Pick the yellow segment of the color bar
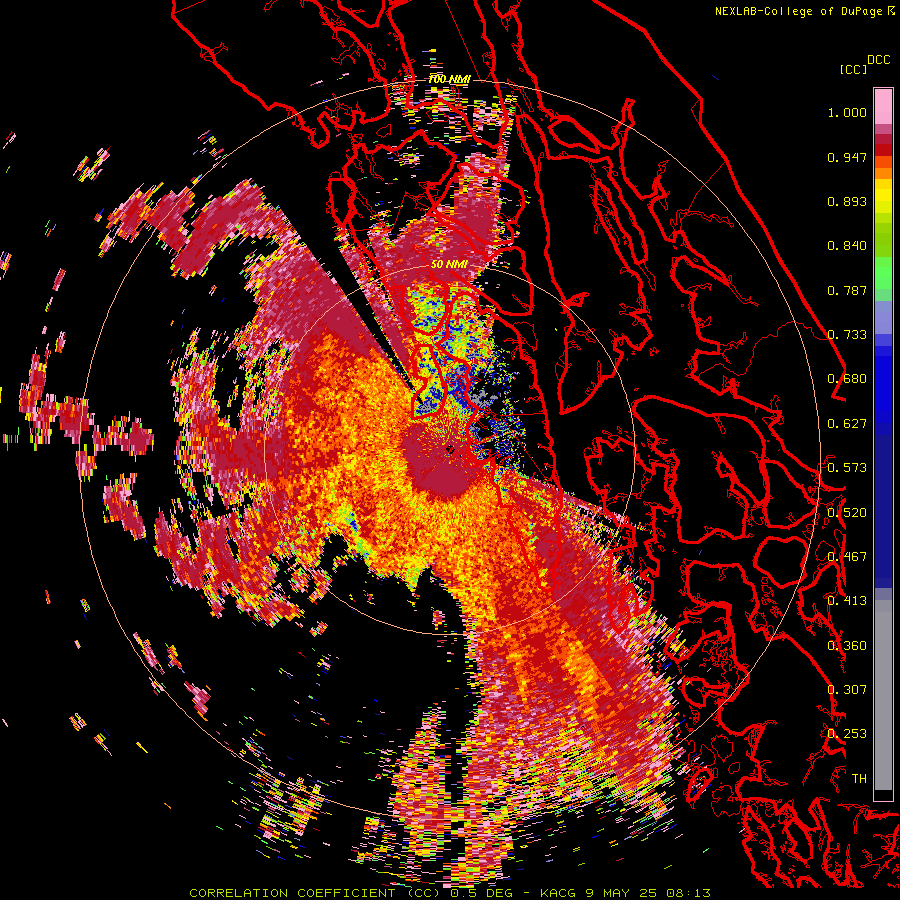900x900 pixels. click(883, 196)
